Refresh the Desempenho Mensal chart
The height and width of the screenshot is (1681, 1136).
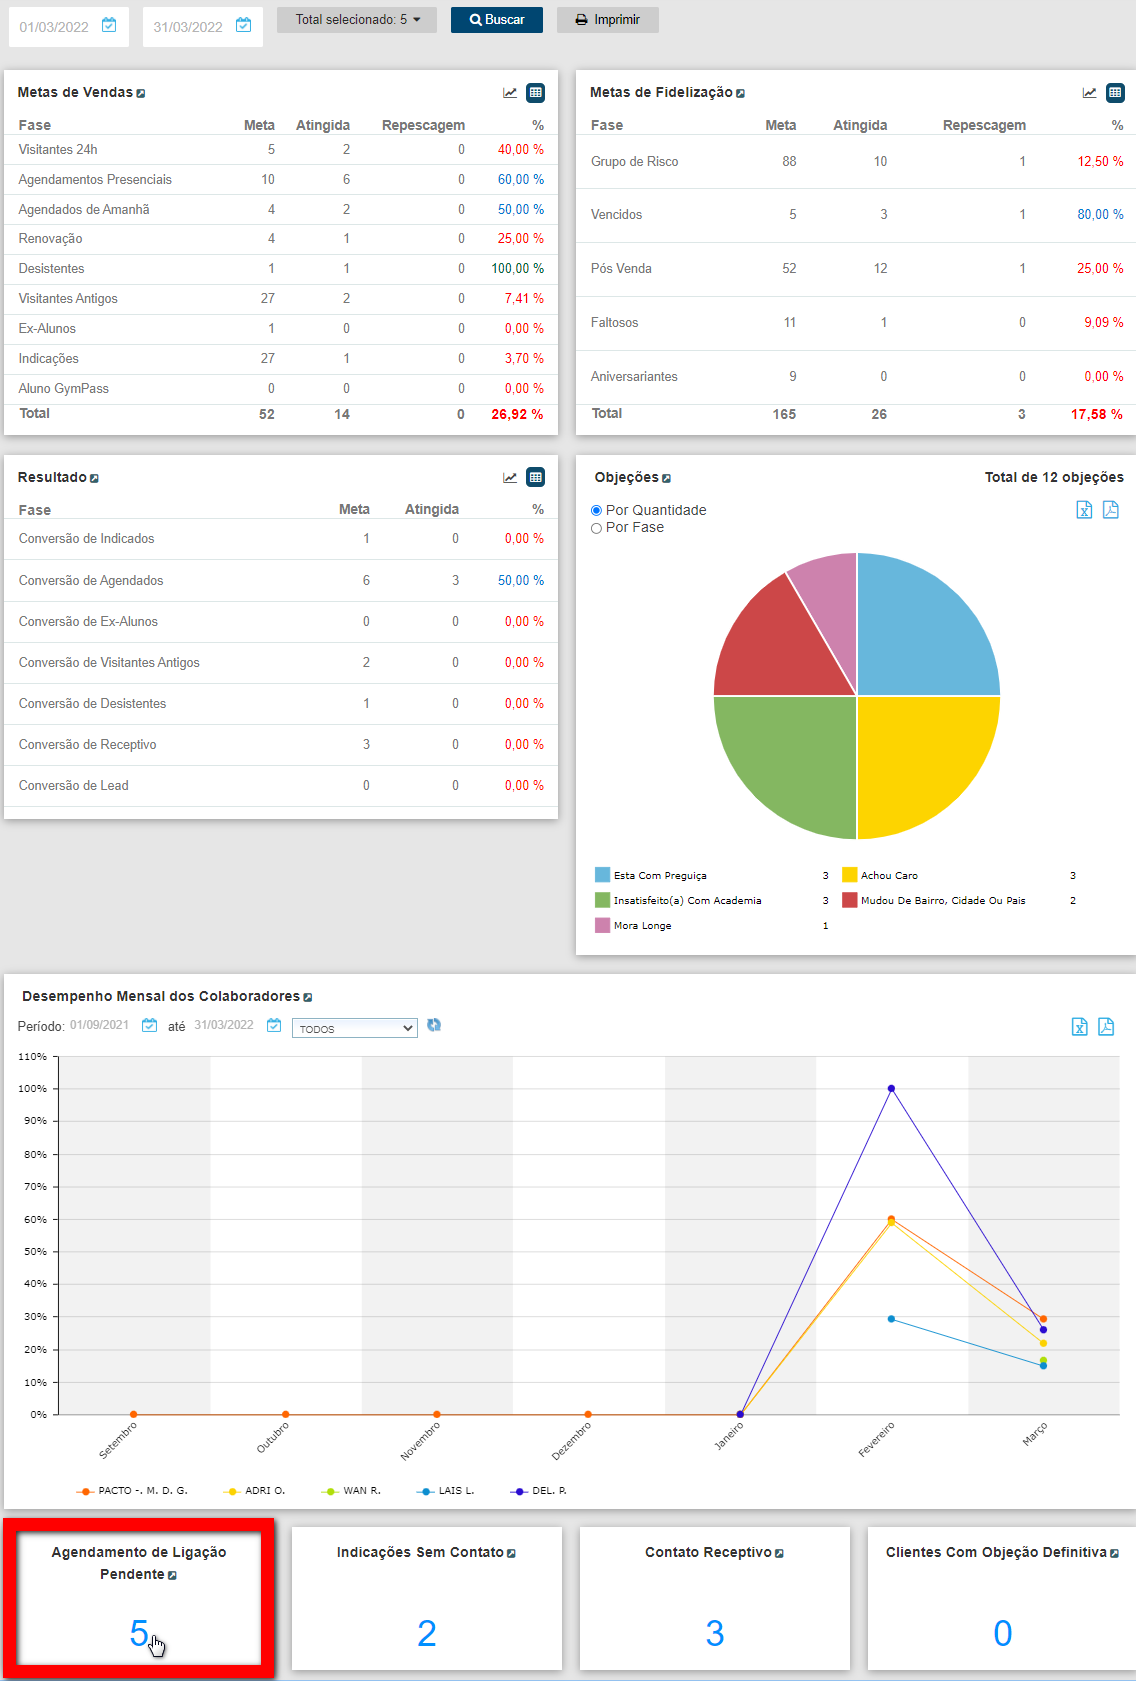(x=434, y=1025)
